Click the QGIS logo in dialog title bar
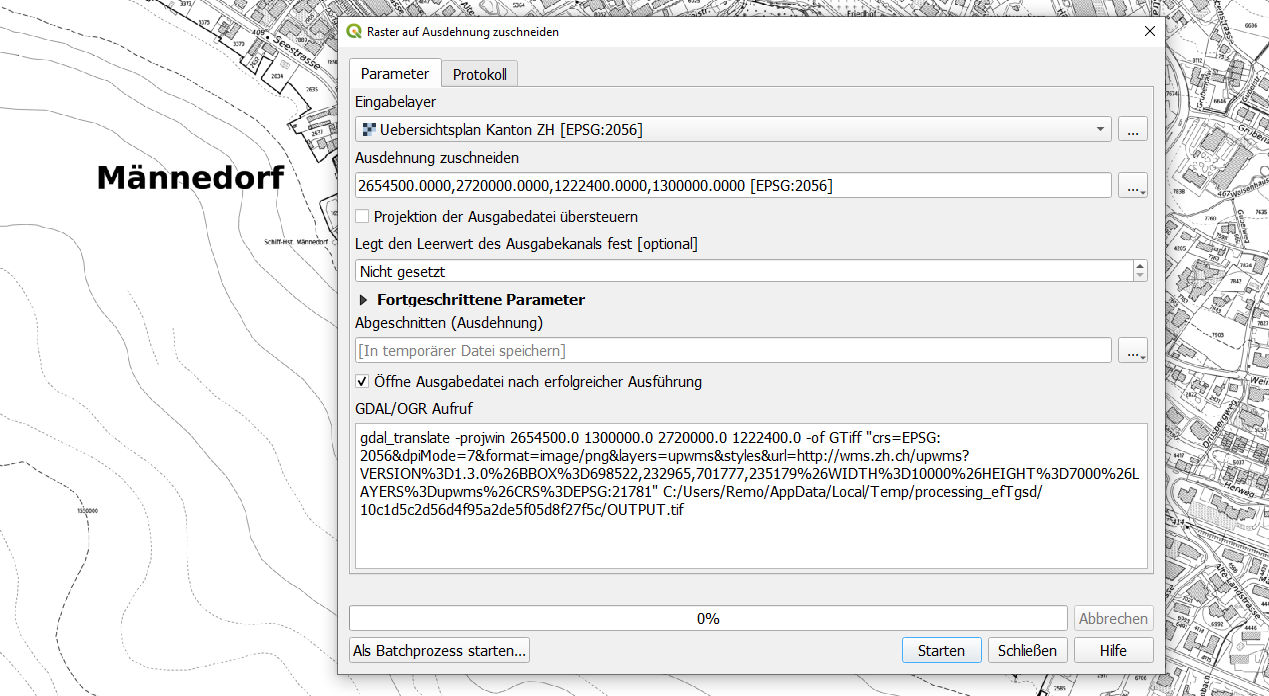1269x696 pixels. (x=354, y=31)
